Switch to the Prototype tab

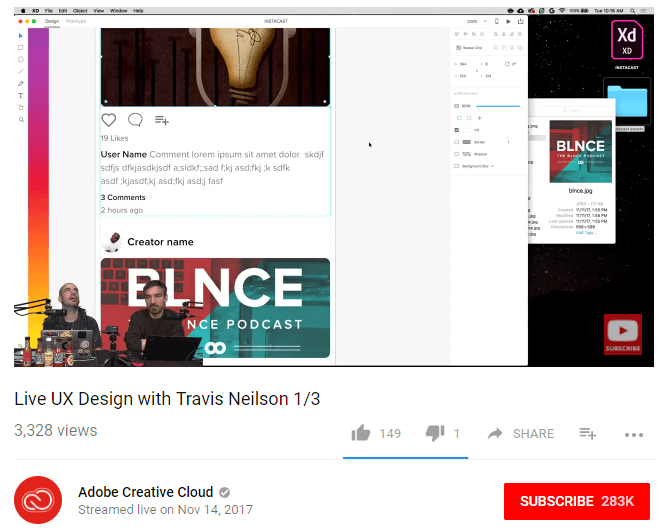[x=76, y=20]
